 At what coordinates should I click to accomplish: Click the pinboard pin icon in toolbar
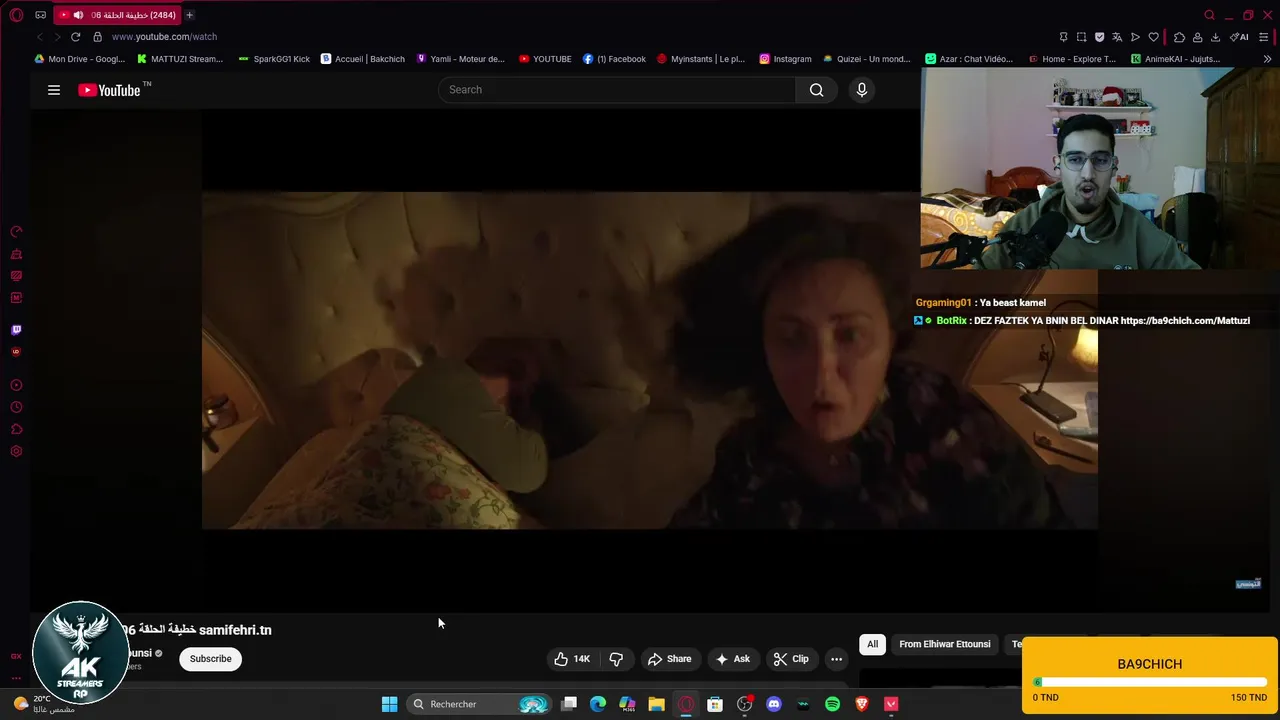1063,37
